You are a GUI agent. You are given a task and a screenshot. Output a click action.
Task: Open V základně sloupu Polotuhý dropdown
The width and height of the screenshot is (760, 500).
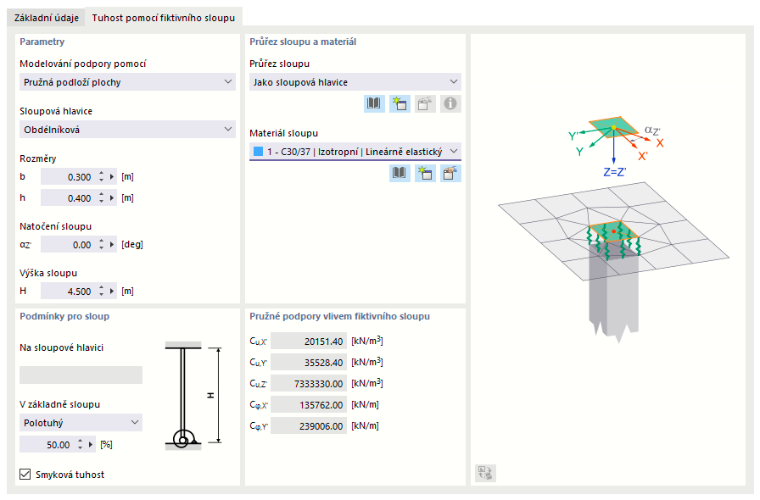[x=81, y=422]
